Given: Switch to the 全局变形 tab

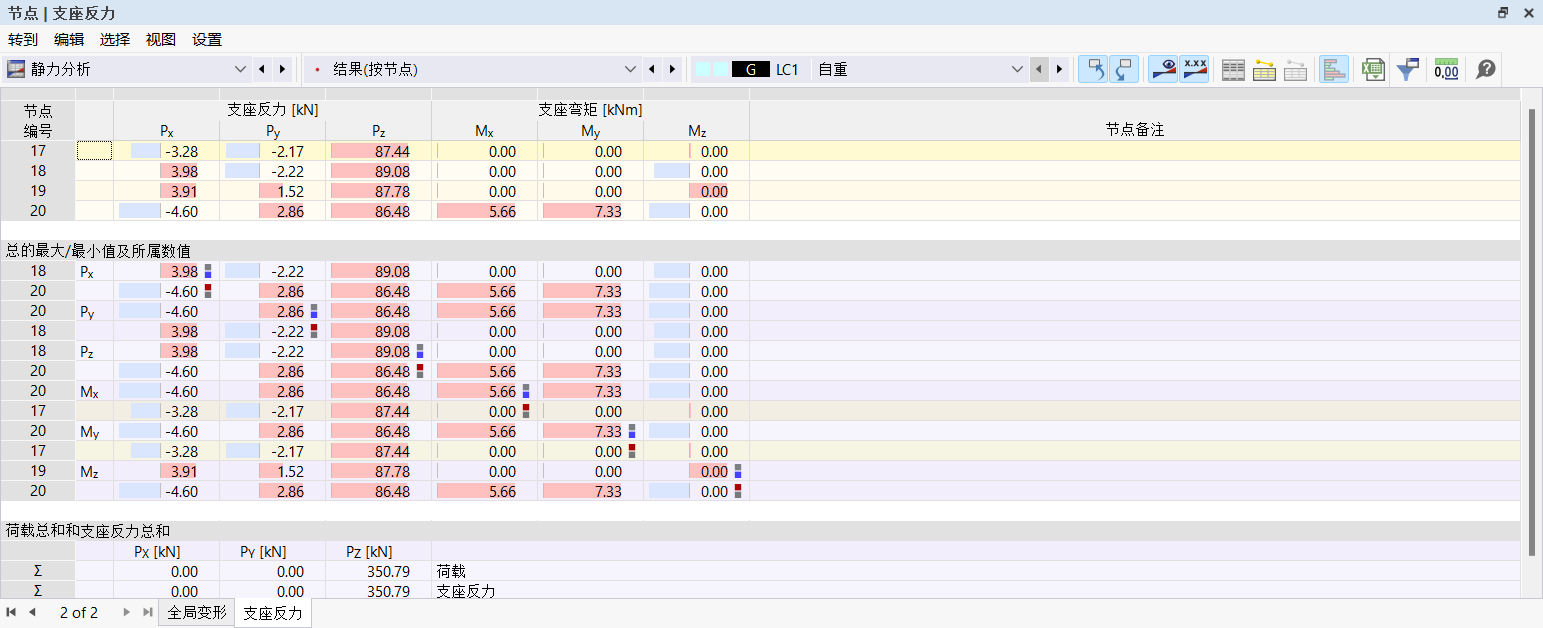Looking at the screenshot, I should [196, 612].
